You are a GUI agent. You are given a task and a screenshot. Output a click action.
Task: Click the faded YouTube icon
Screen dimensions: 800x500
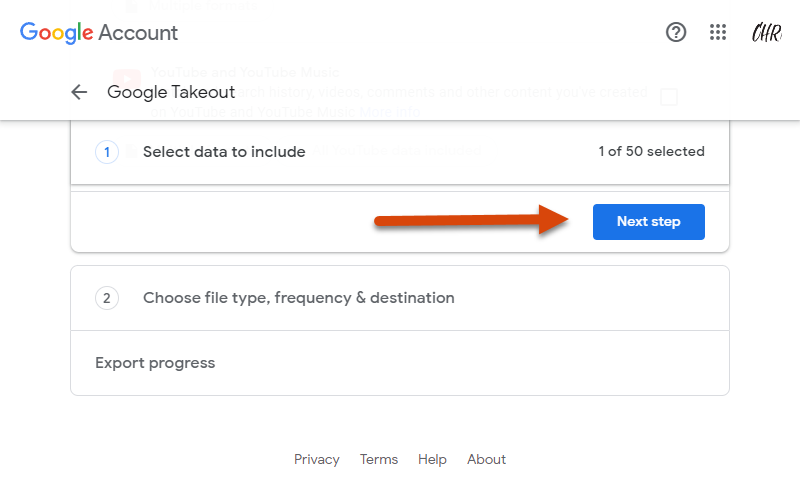[x=127, y=80]
